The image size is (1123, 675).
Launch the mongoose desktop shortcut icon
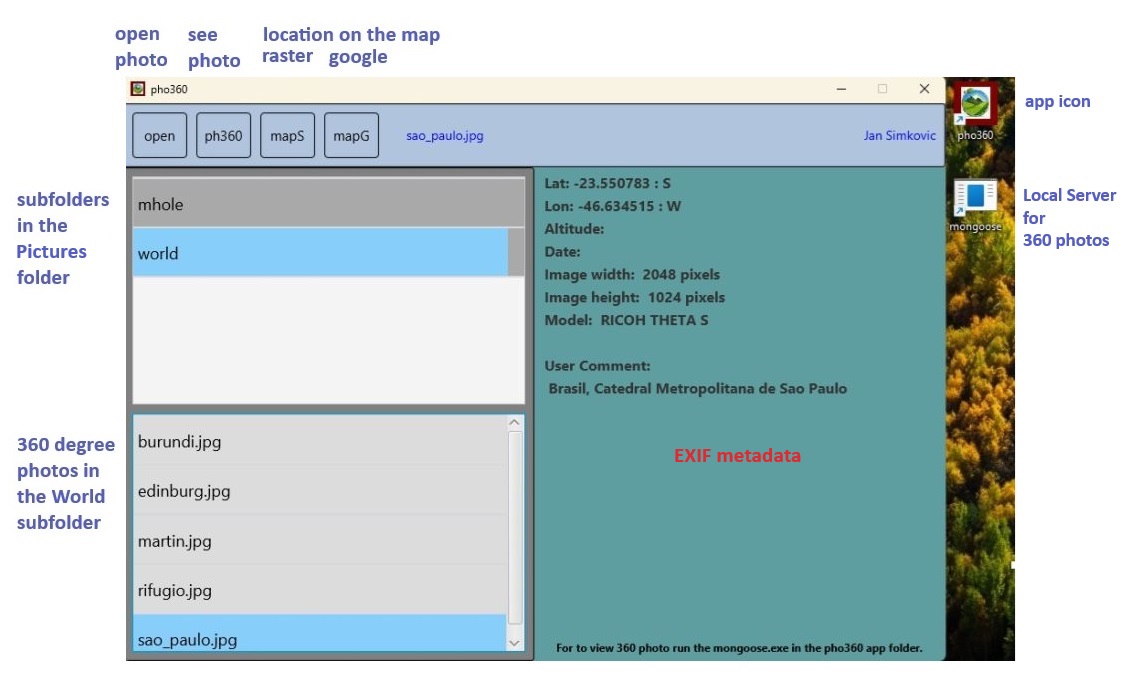(x=975, y=205)
